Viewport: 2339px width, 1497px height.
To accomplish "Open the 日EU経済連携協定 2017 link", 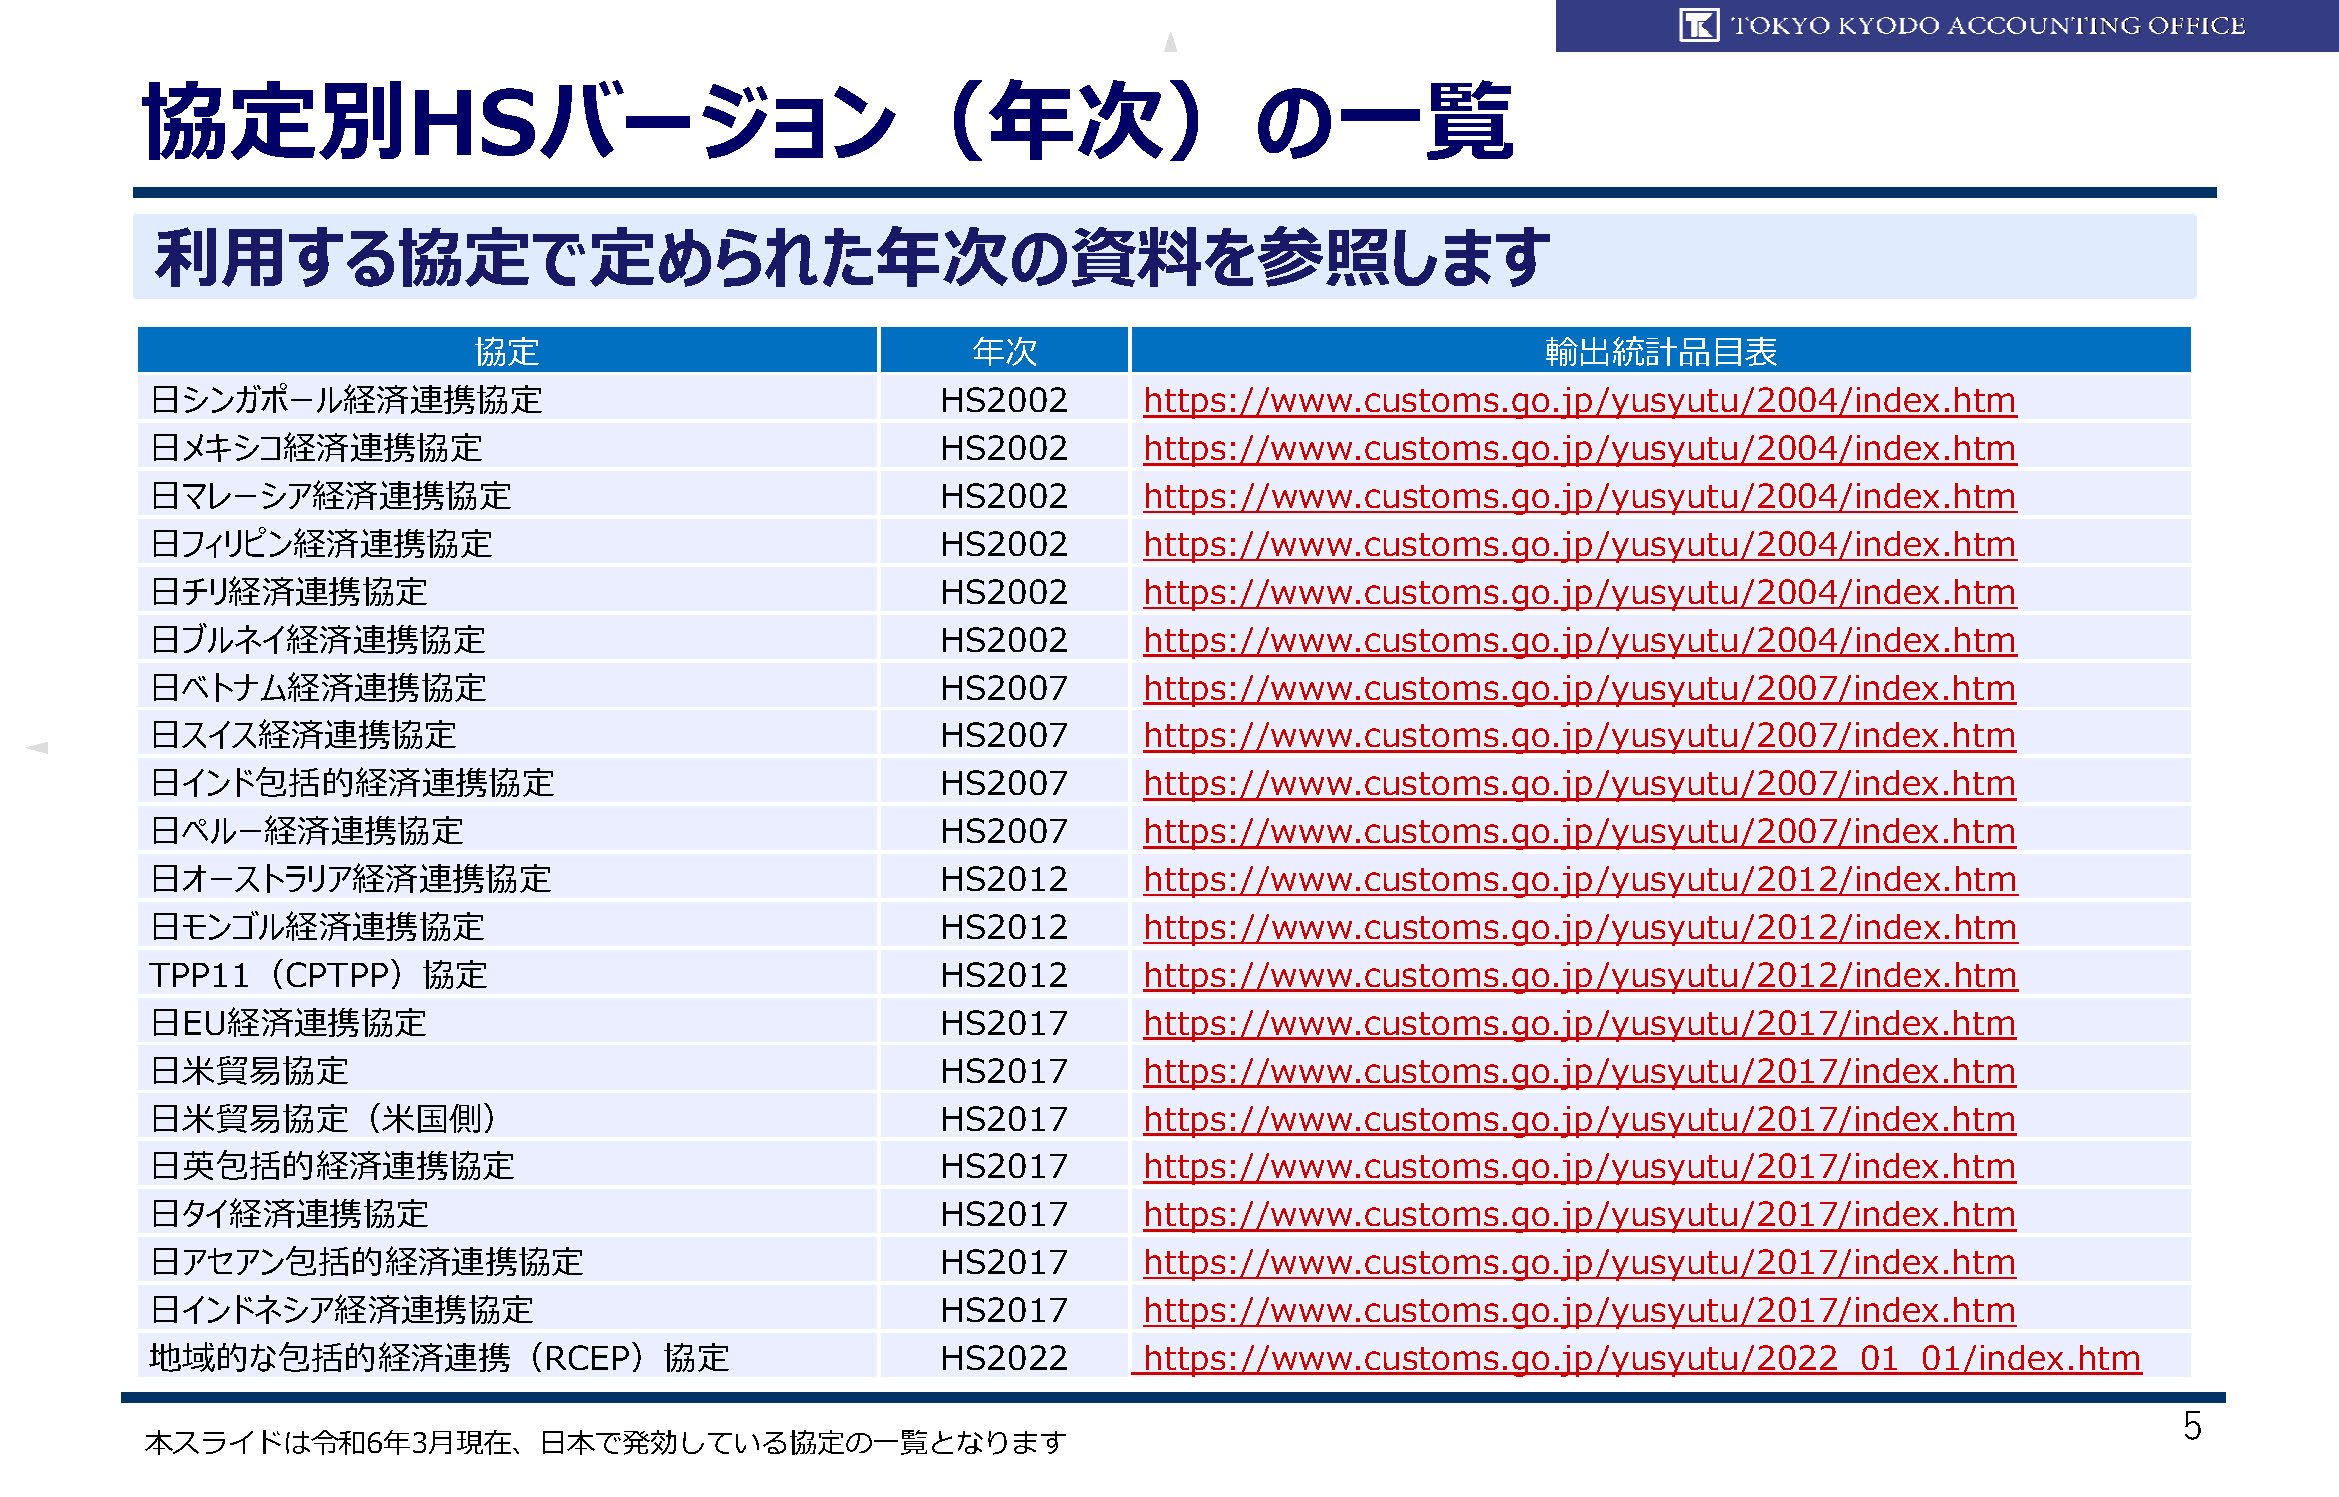I will point(1579,1023).
